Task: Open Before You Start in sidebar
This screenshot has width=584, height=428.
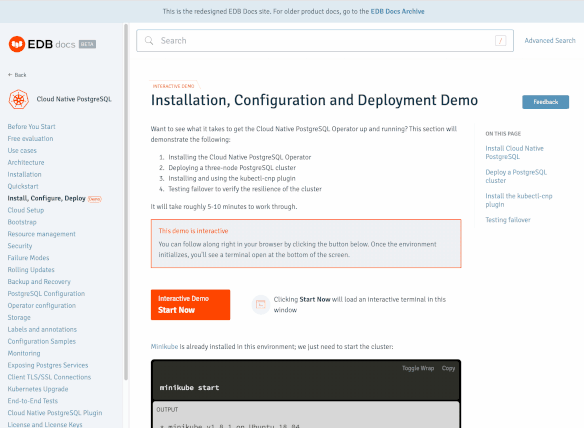Action: tap(31, 127)
